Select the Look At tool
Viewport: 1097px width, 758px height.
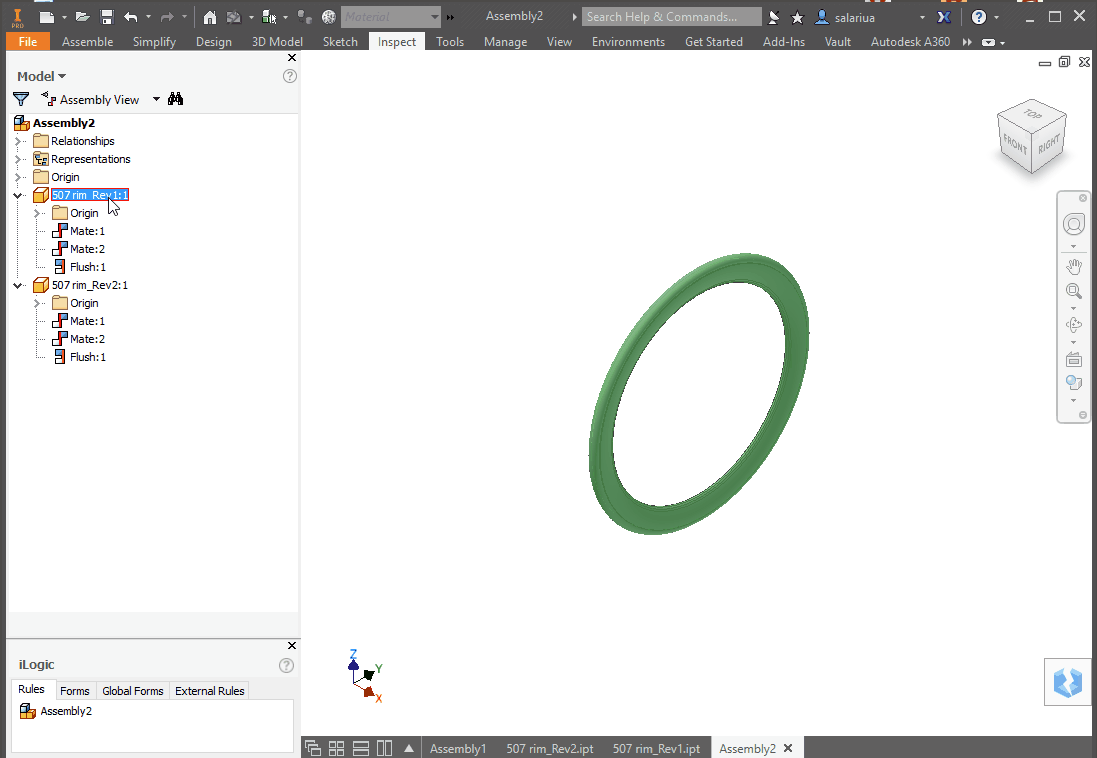(x=1073, y=358)
